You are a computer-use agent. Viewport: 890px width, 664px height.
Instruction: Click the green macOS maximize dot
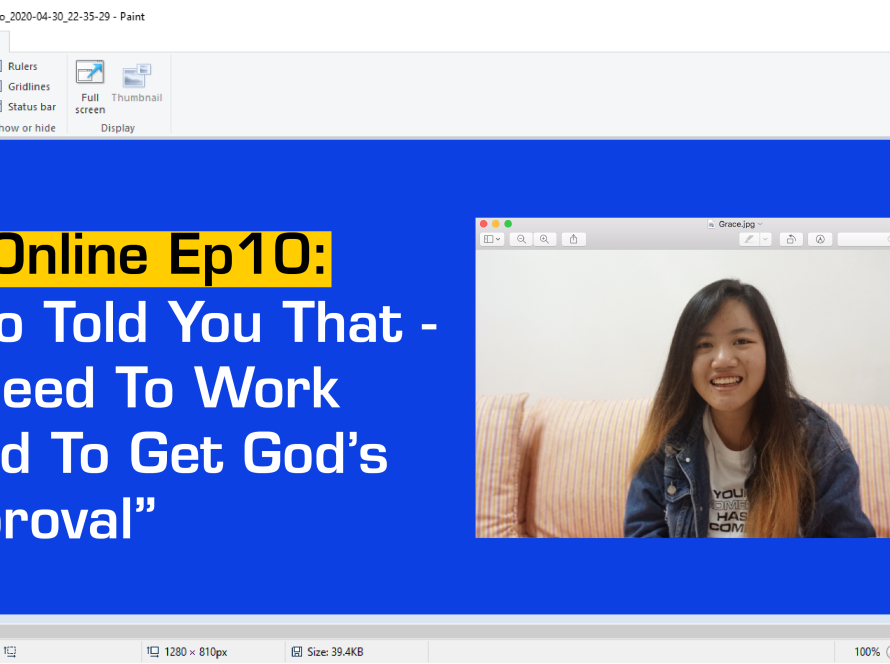point(508,224)
